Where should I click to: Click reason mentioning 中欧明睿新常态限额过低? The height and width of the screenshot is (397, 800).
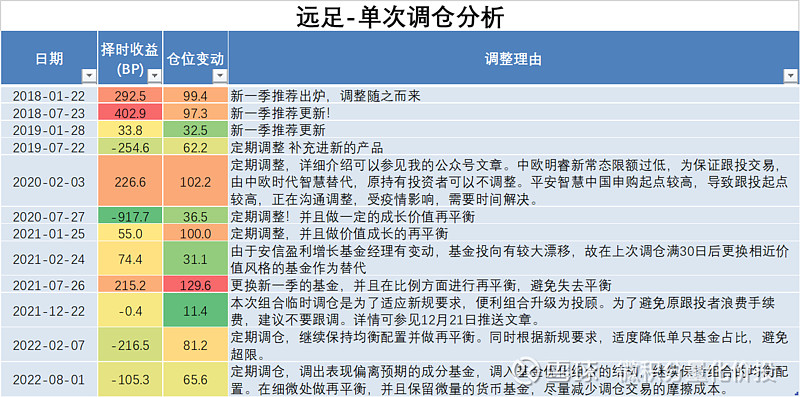pyautogui.click(x=513, y=182)
